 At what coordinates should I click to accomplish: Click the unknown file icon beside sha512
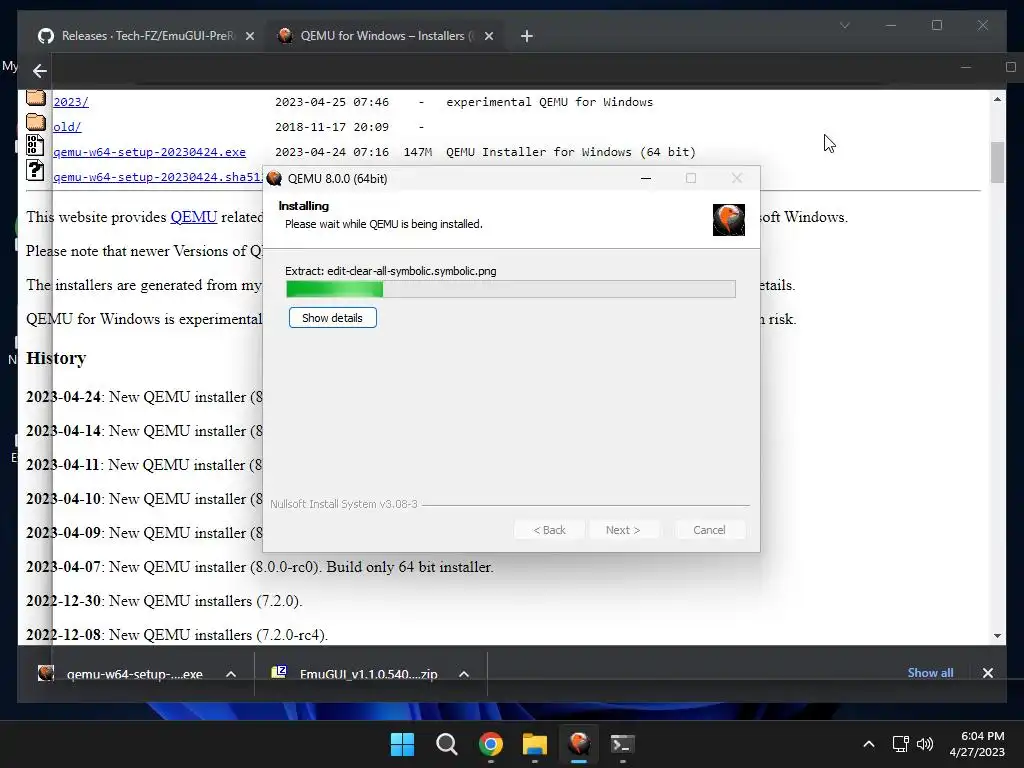(x=35, y=170)
